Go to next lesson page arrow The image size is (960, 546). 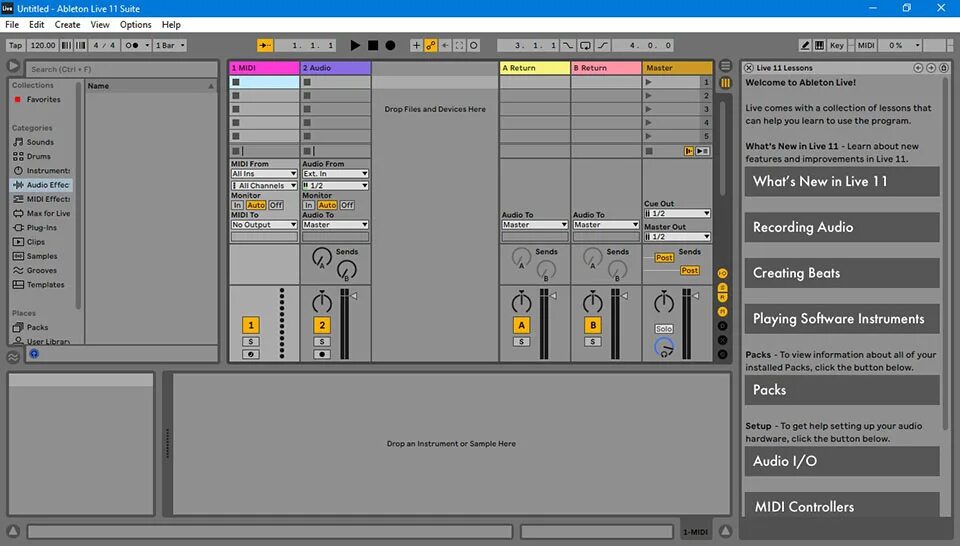[x=931, y=68]
